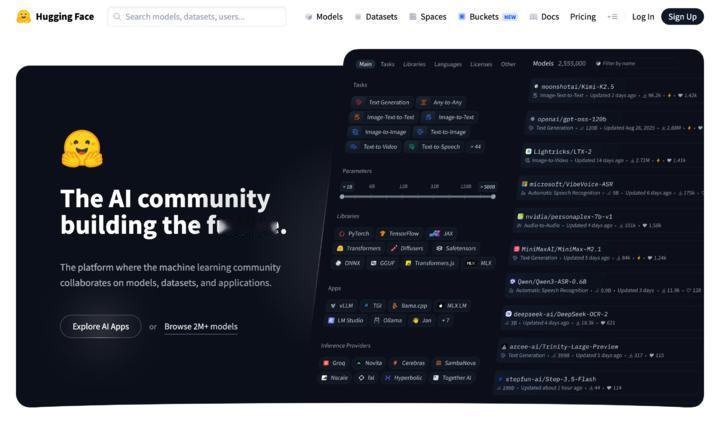Follow the Browse 2M+ models link

pyautogui.click(x=201, y=326)
